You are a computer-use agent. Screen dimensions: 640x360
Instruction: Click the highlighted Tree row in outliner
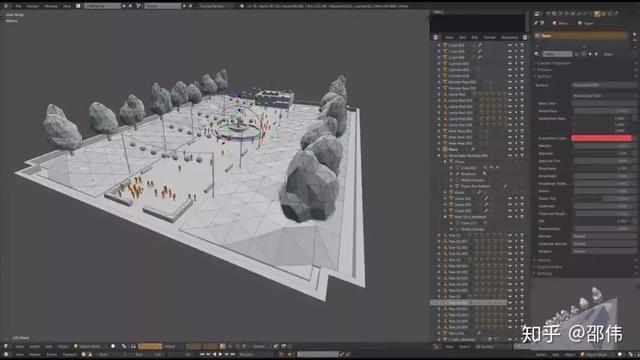coord(469,303)
